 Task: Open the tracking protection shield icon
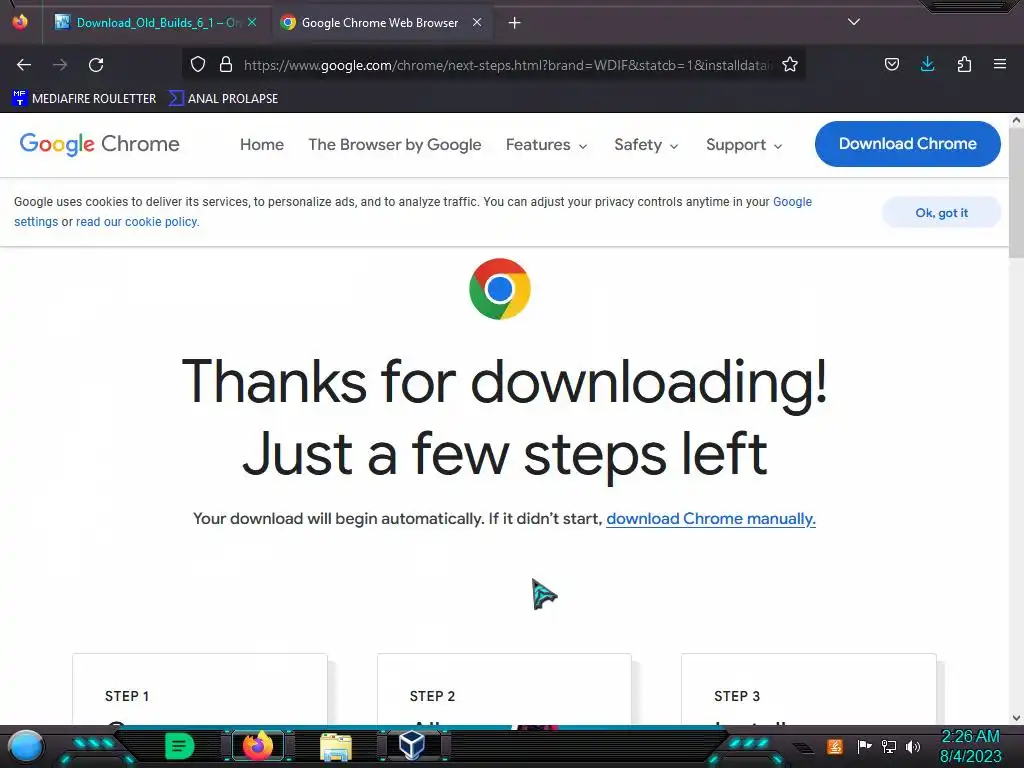[x=198, y=64]
